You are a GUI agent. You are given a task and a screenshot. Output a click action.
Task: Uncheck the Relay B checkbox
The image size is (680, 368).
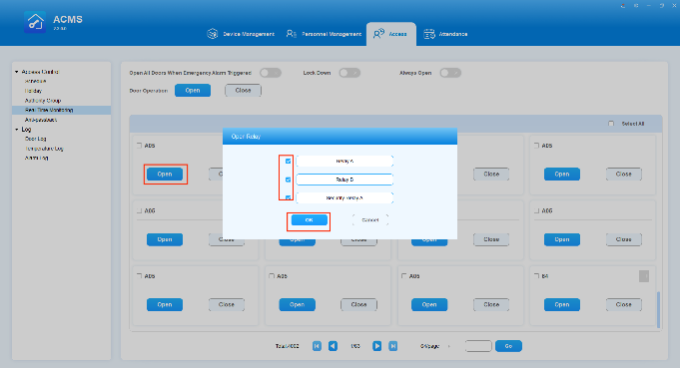tap(288, 179)
